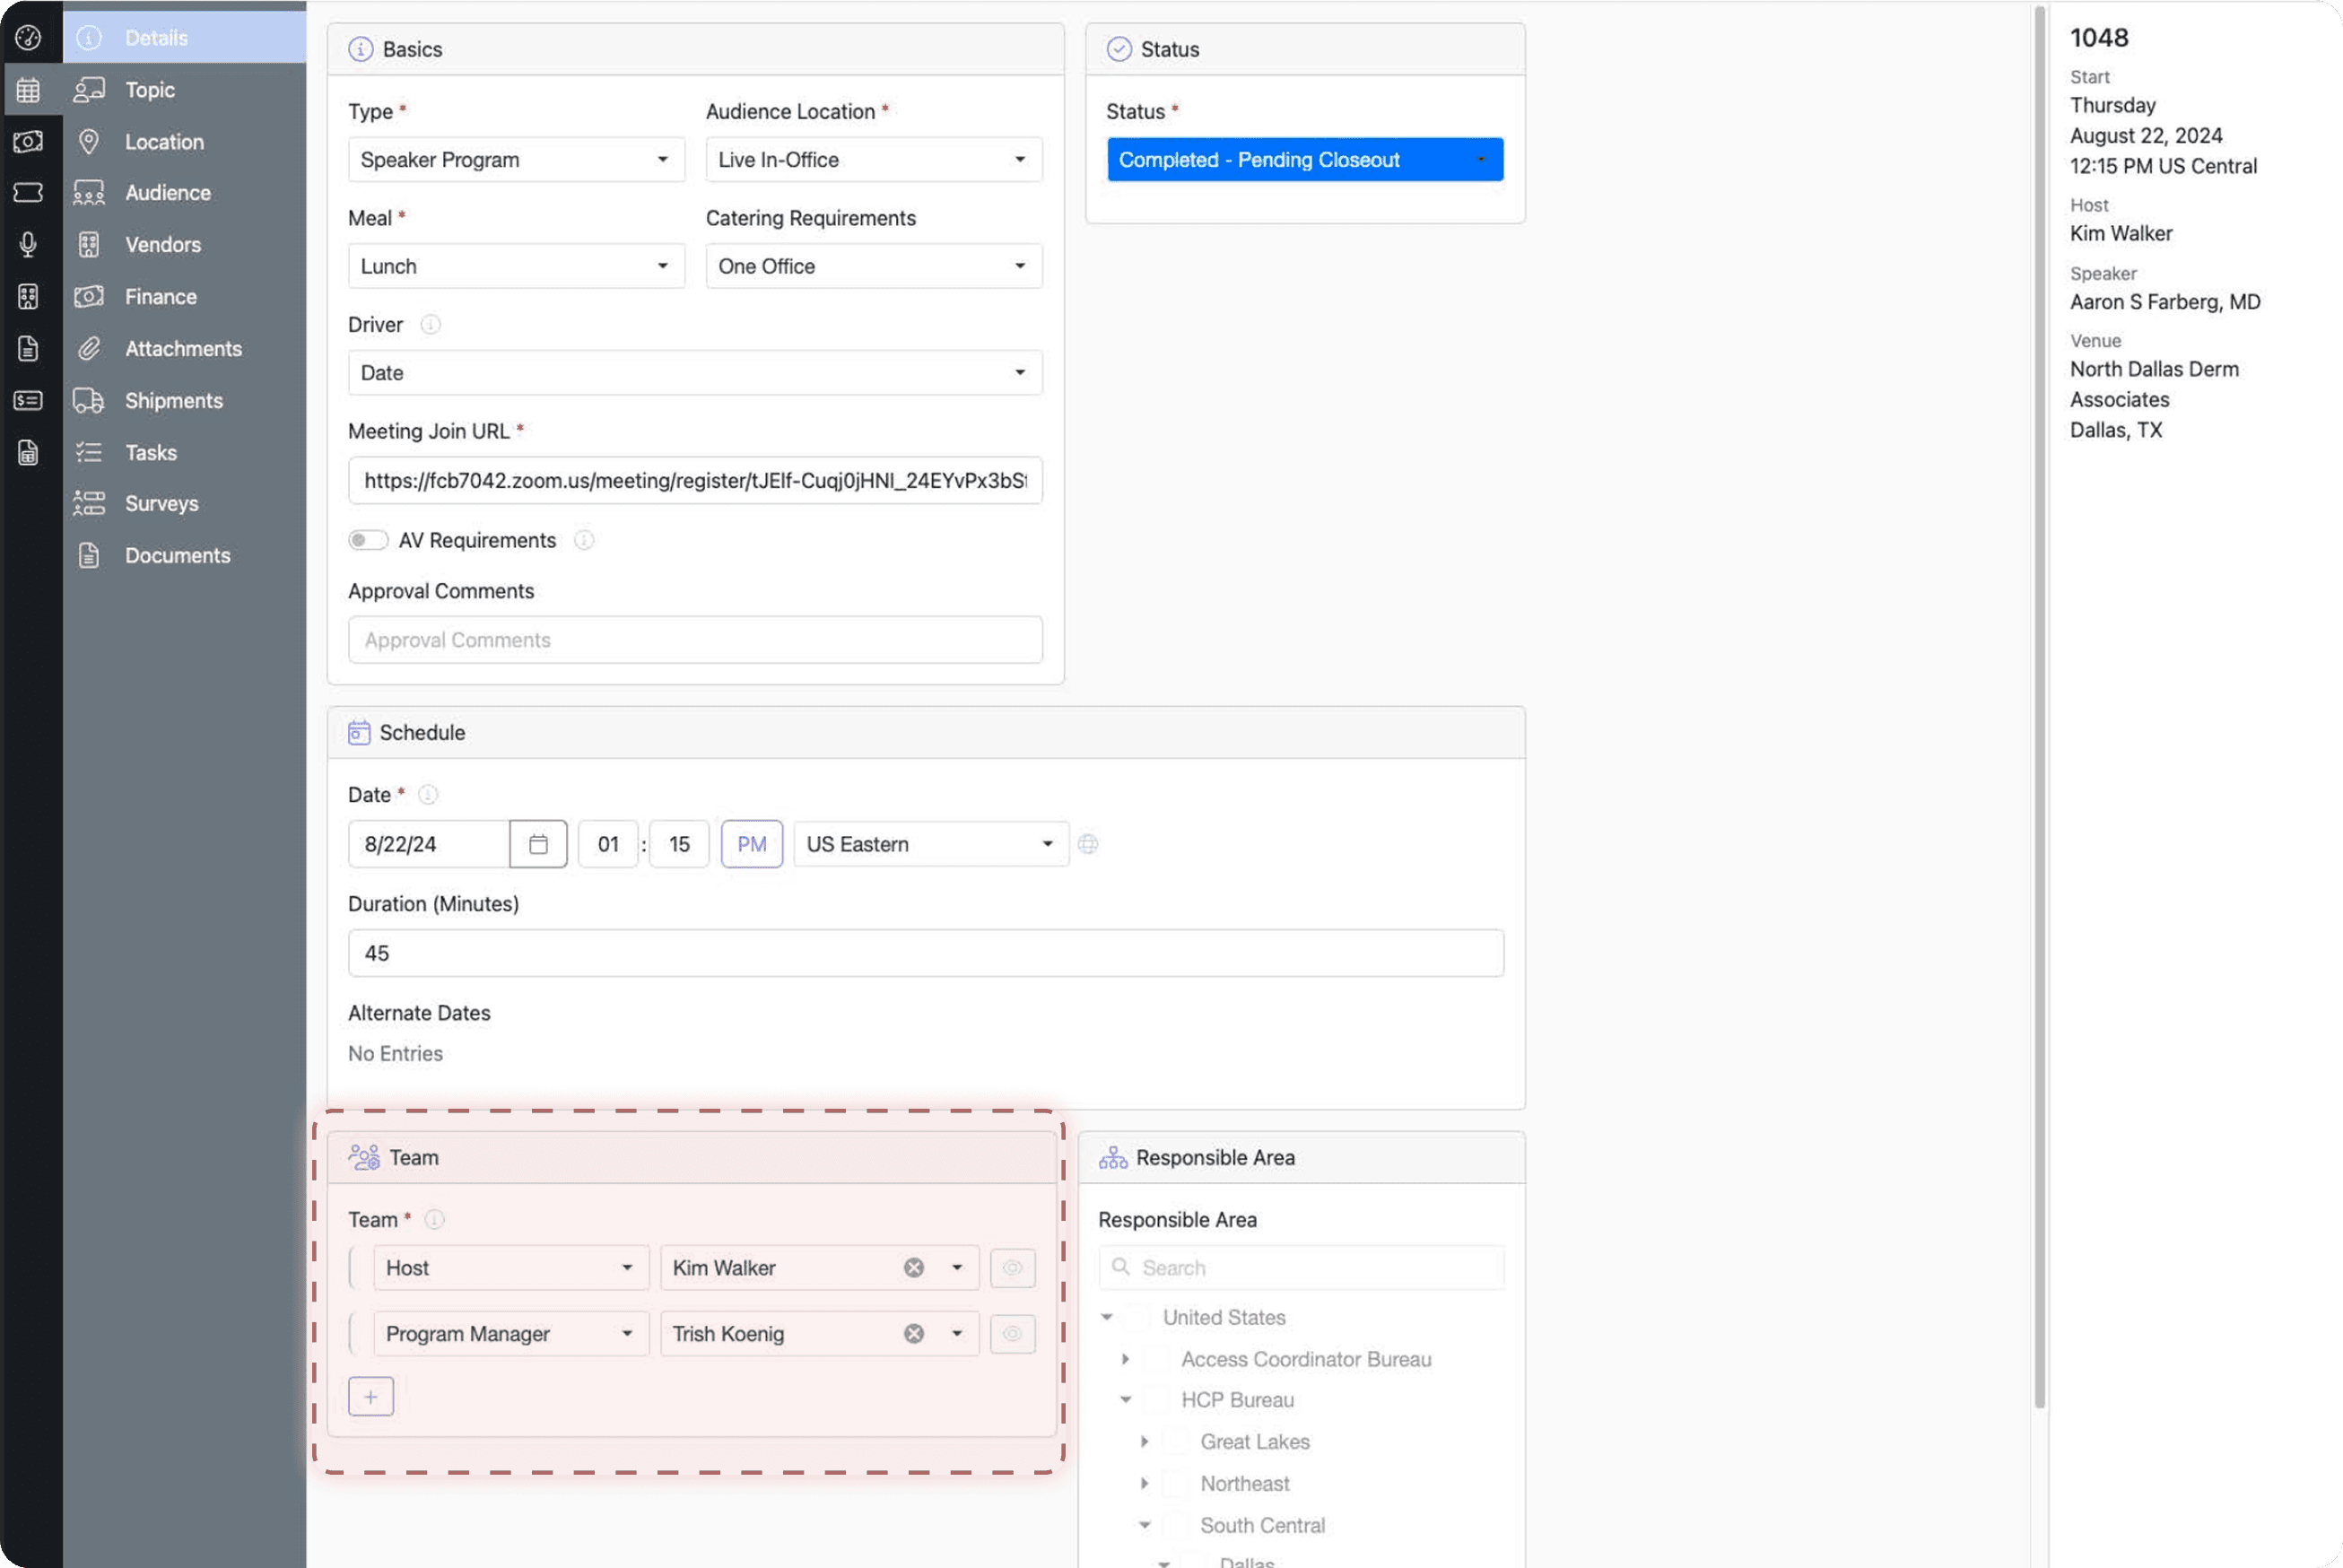Open the Finance section in the sidebar

(x=160, y=296)
